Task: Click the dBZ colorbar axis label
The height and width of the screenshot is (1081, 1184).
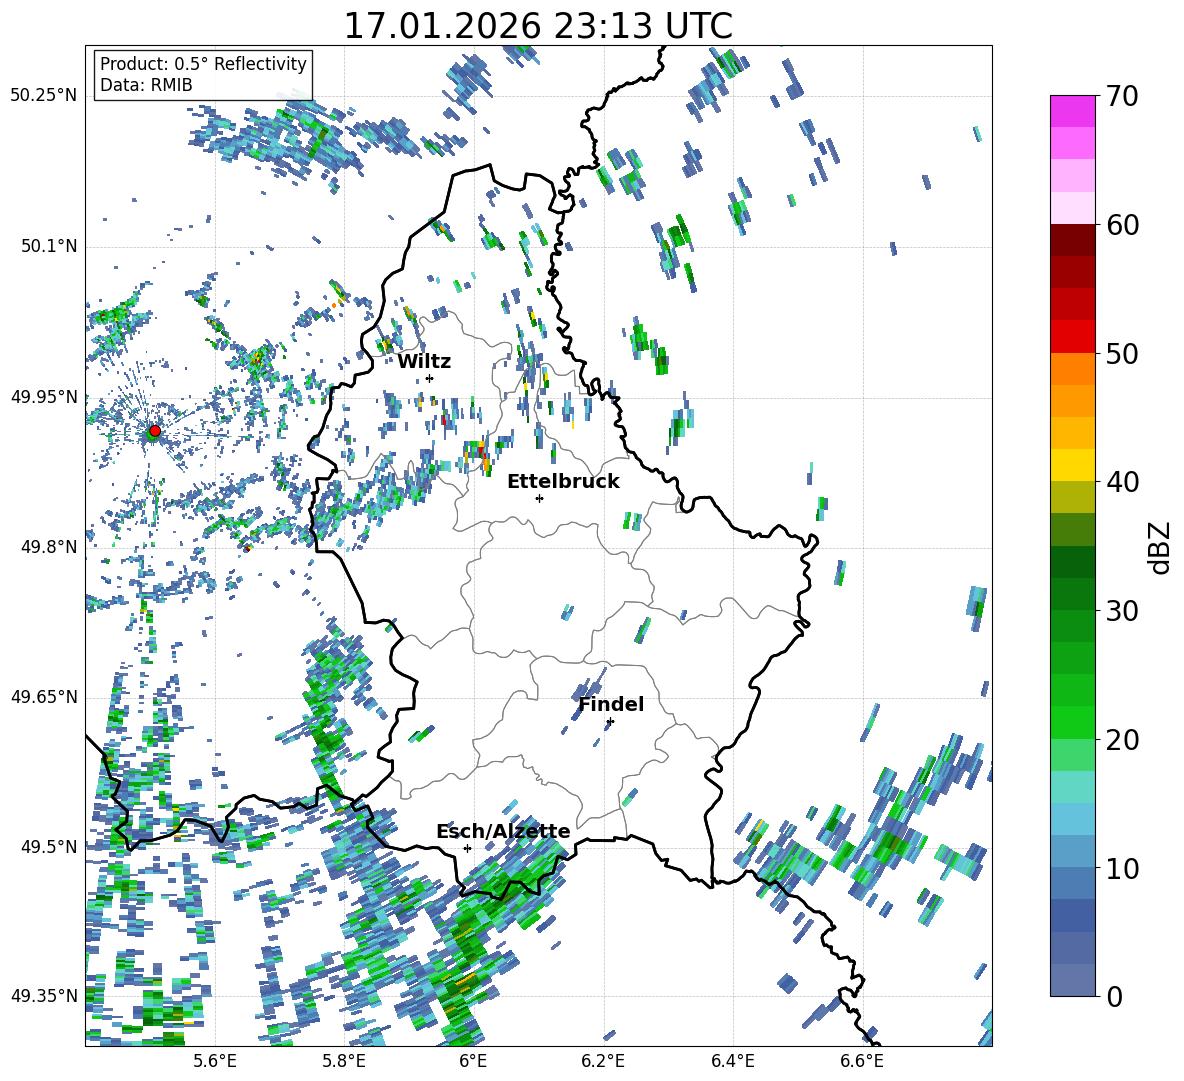Action: pos(1159,547)
